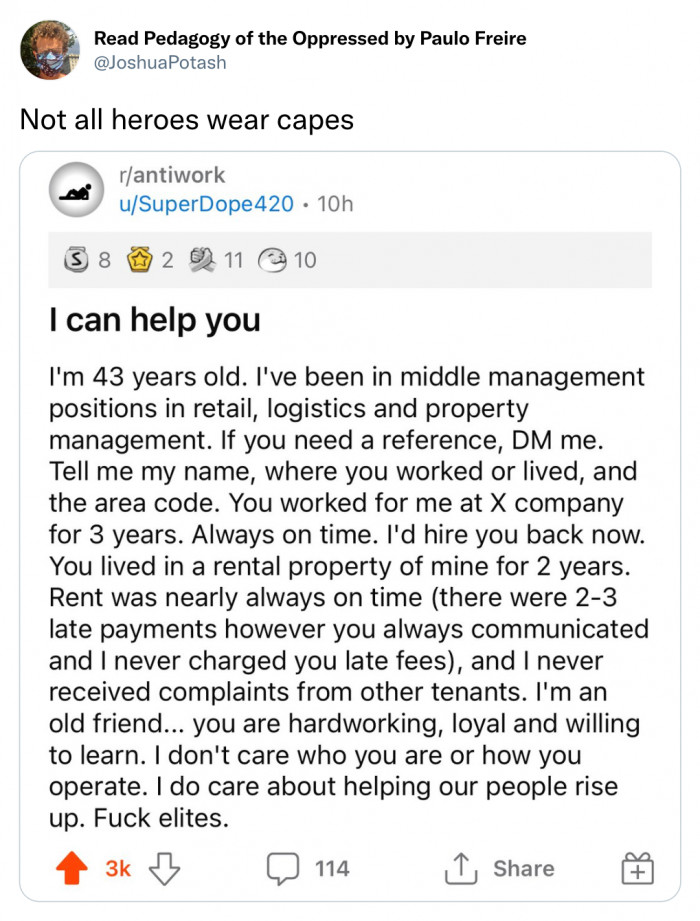Downvote the post
The width and height of the screenshot is (700, 921).
click(x=160, y=866)
